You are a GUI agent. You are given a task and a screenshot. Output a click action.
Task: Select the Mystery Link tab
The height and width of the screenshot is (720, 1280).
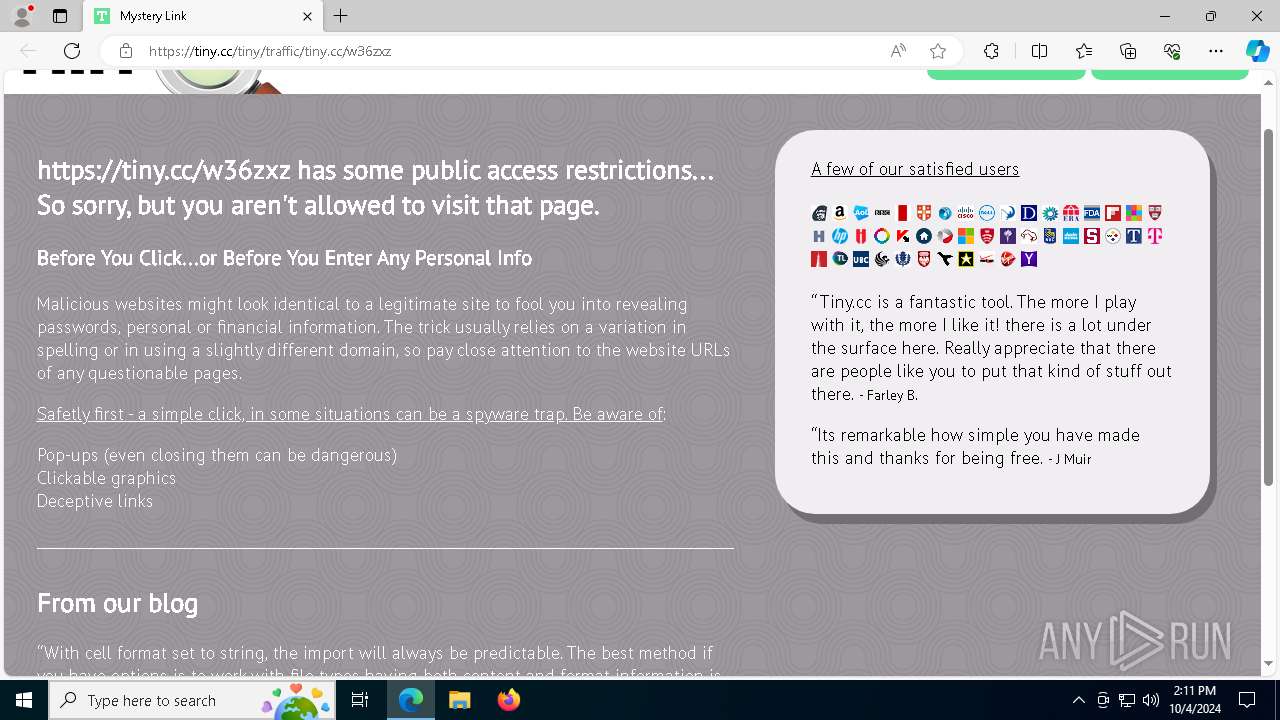[x=203, y=16]
